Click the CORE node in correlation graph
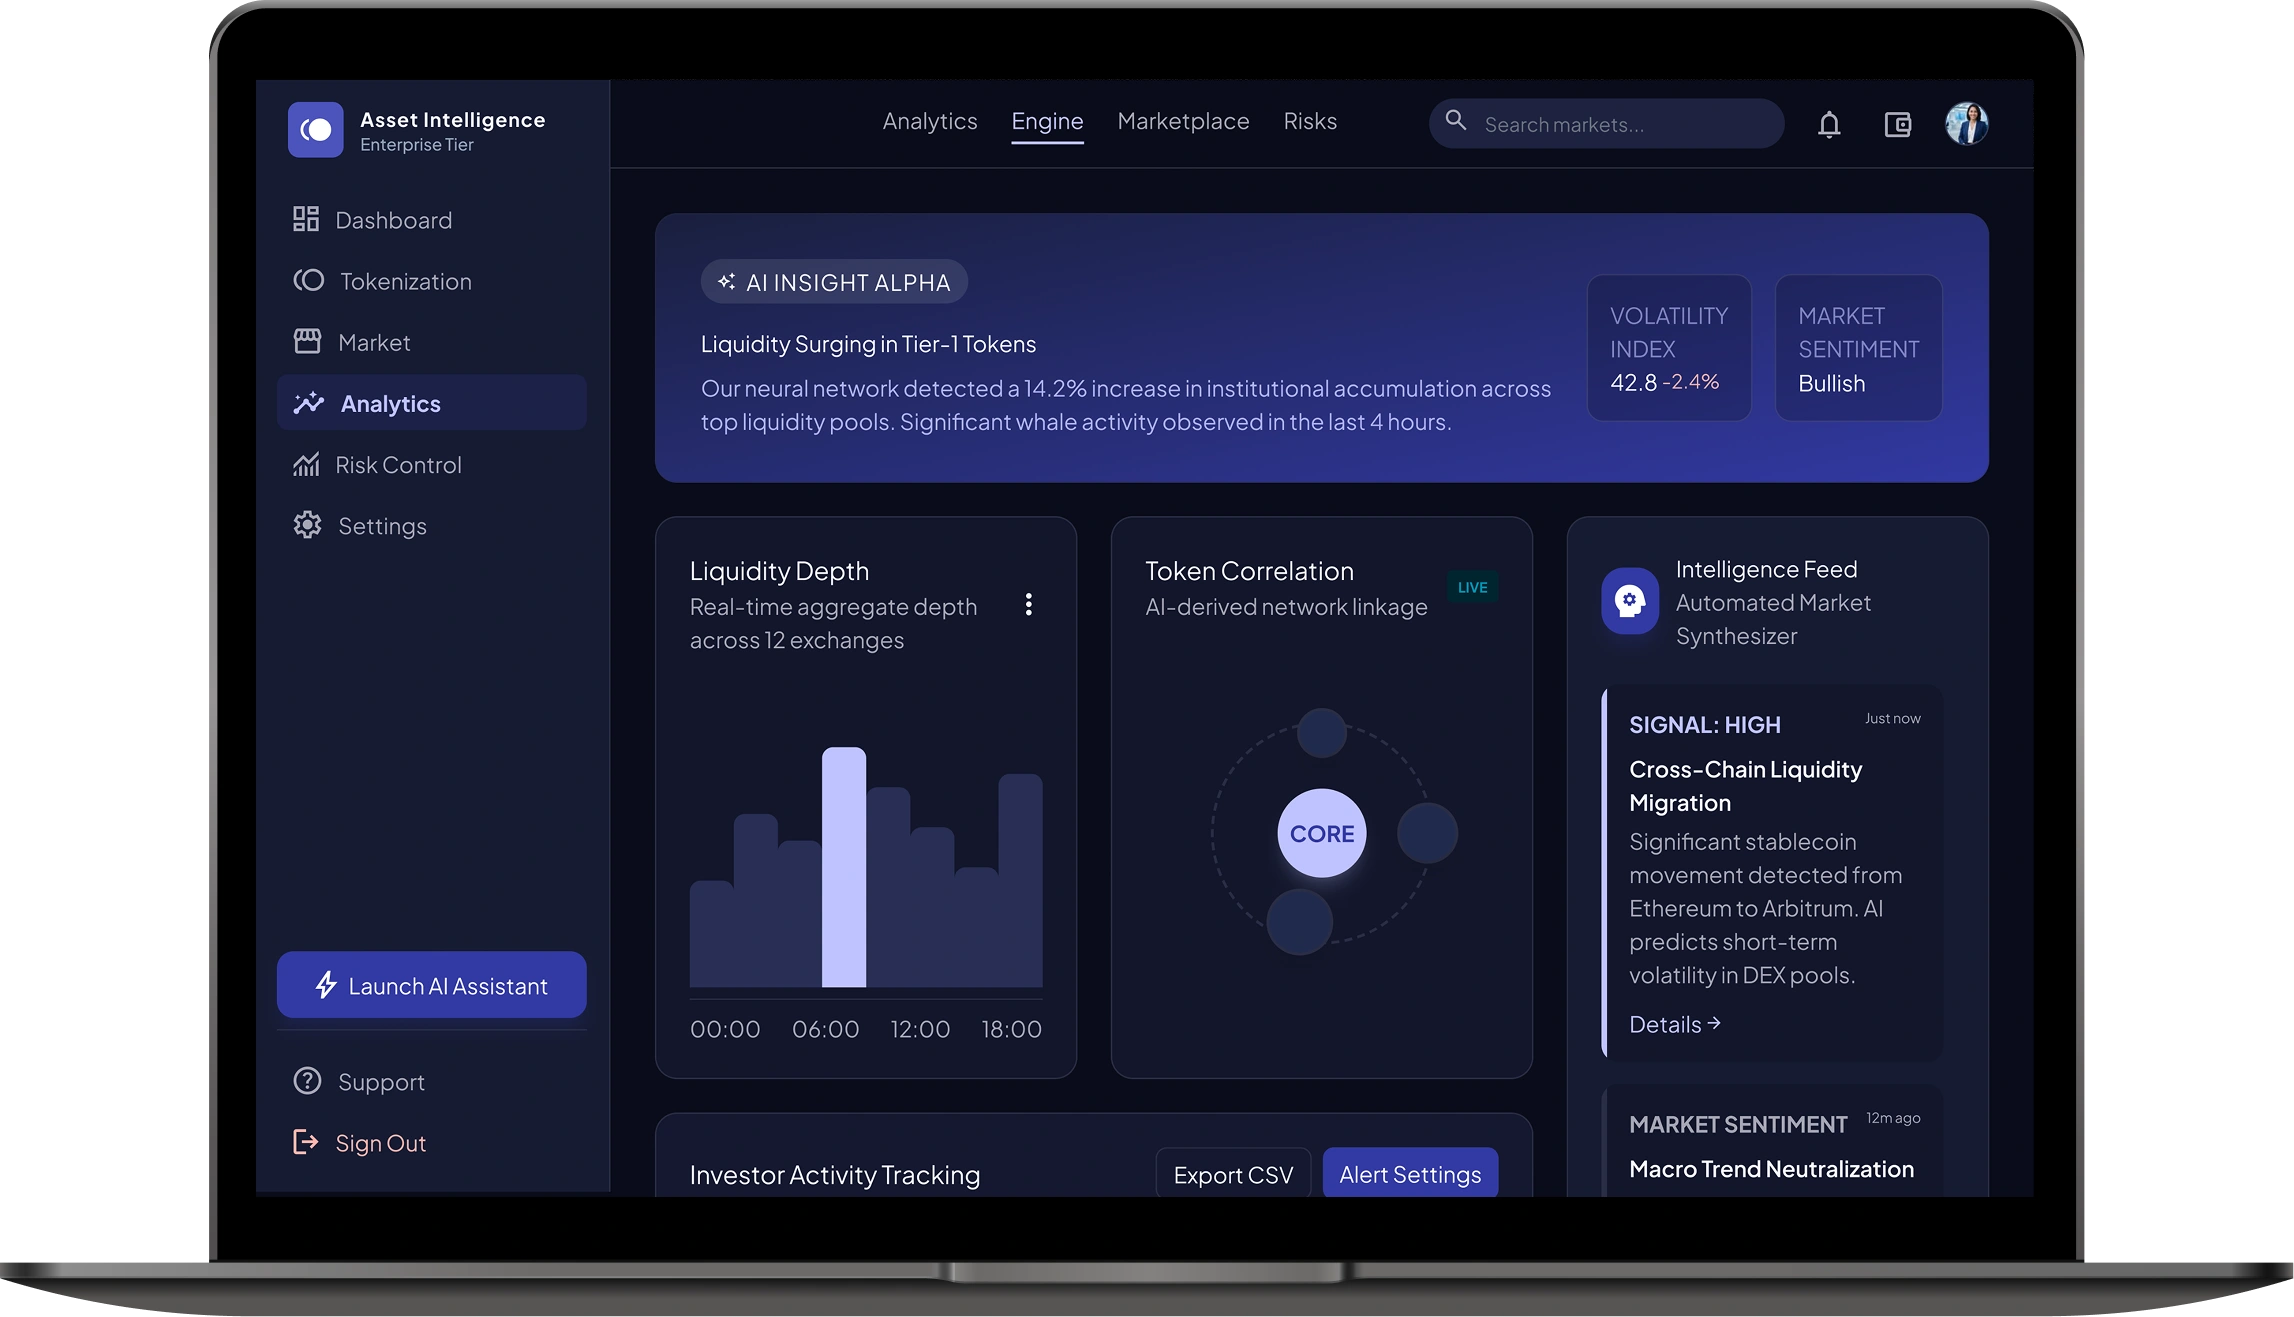The height and width of the screenshot is (1317, 2294). coord(1322,833)
